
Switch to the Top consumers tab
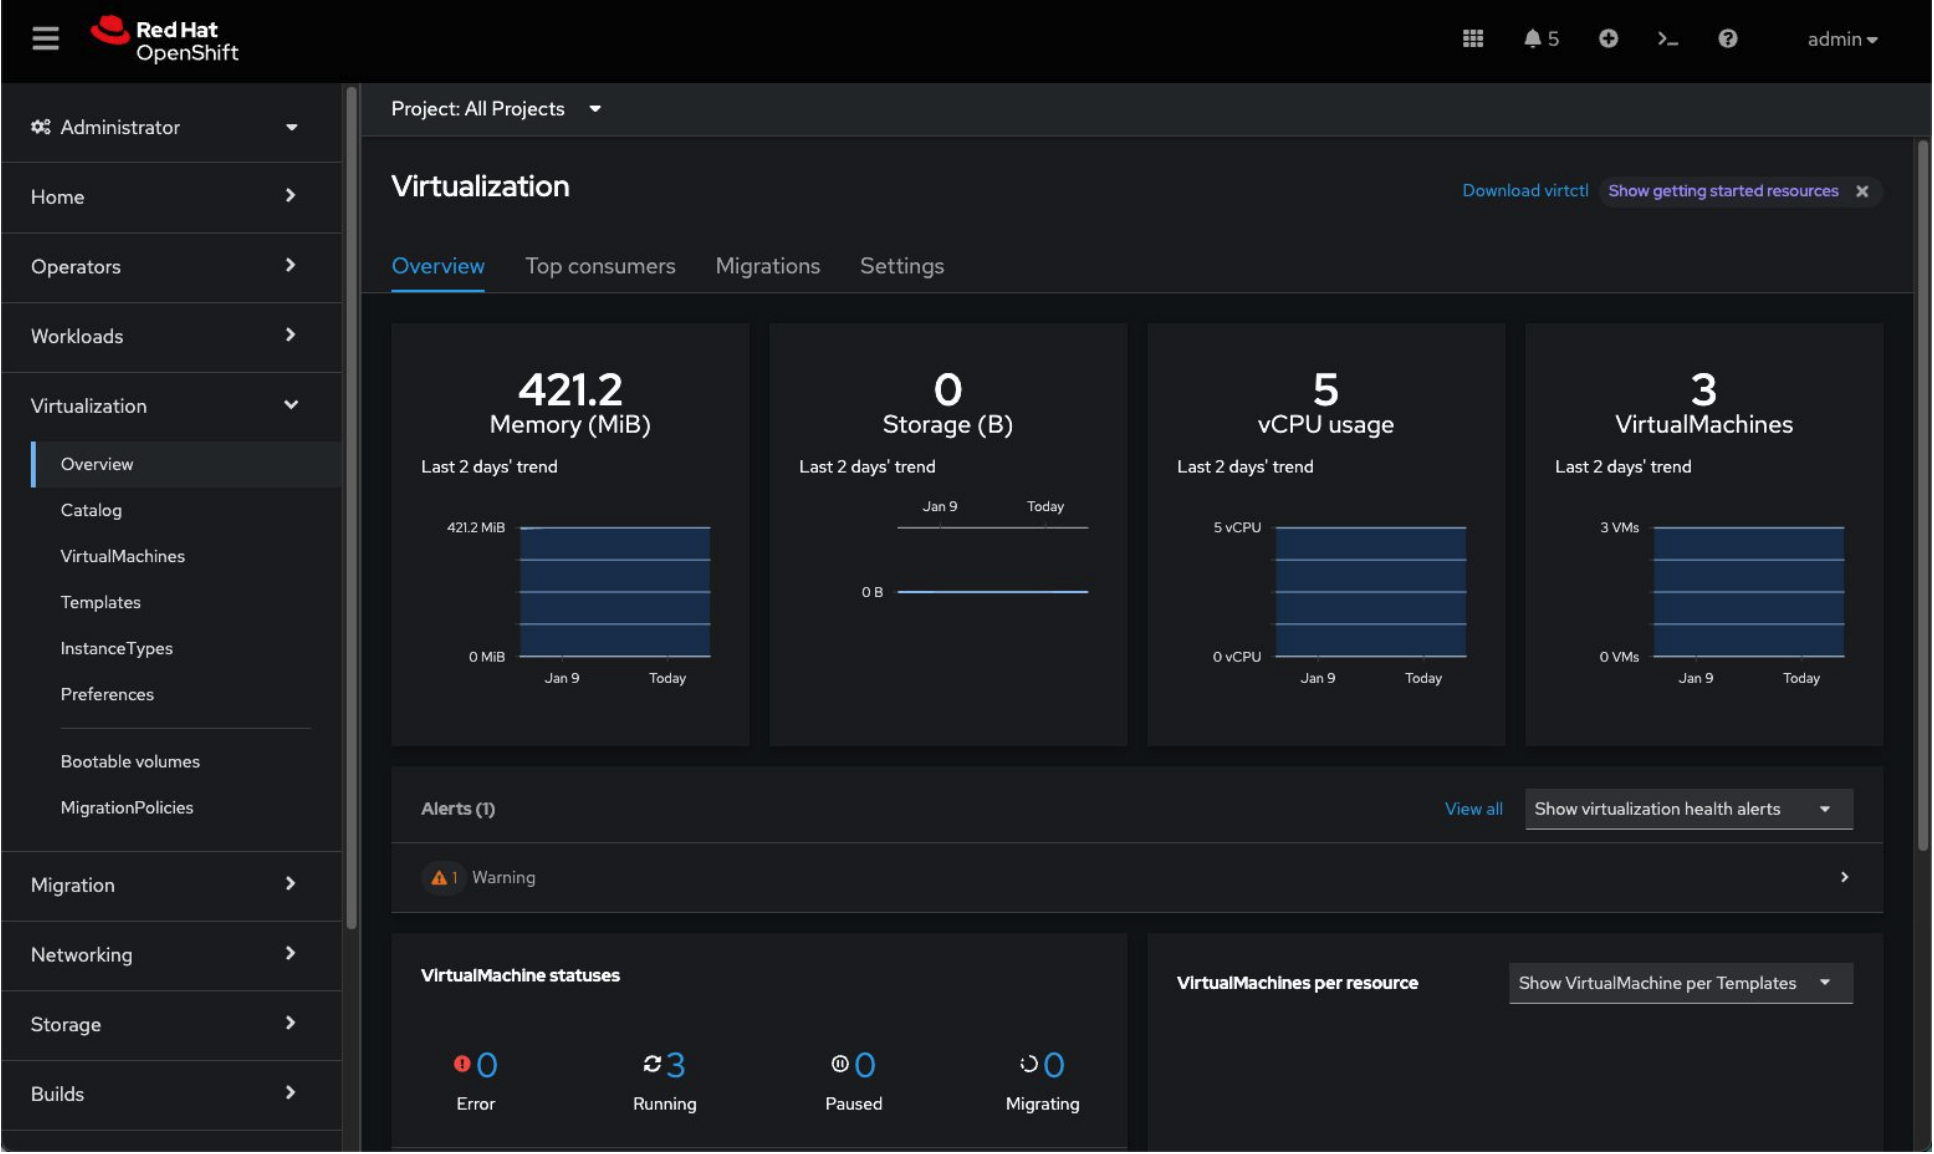tap(600, 266)
